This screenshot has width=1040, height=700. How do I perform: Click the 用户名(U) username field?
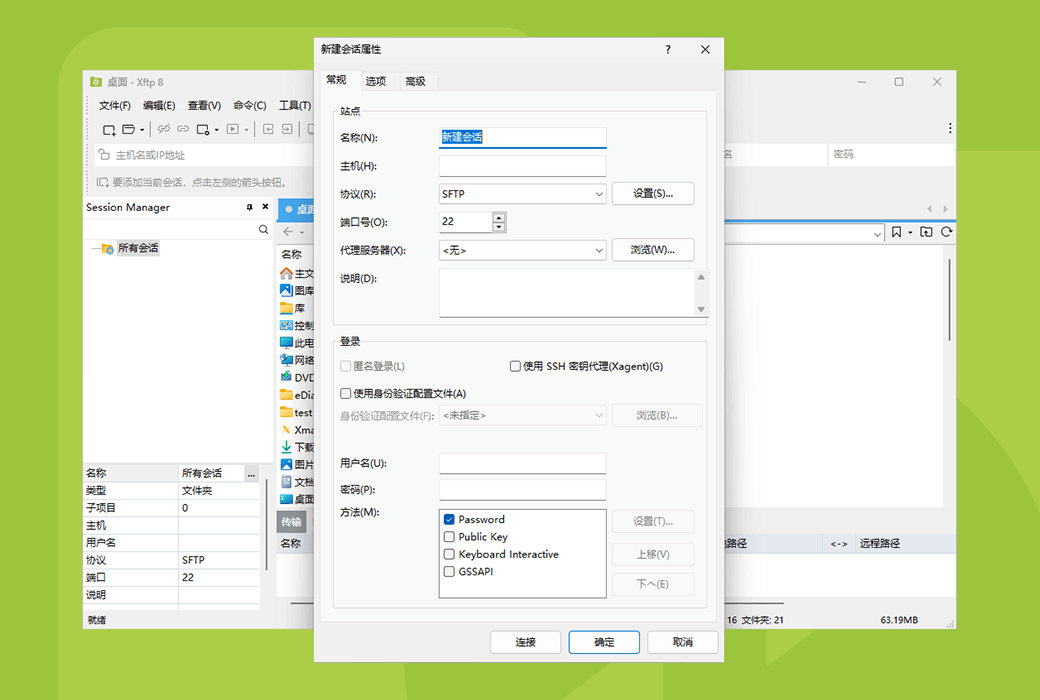(523, 463)
